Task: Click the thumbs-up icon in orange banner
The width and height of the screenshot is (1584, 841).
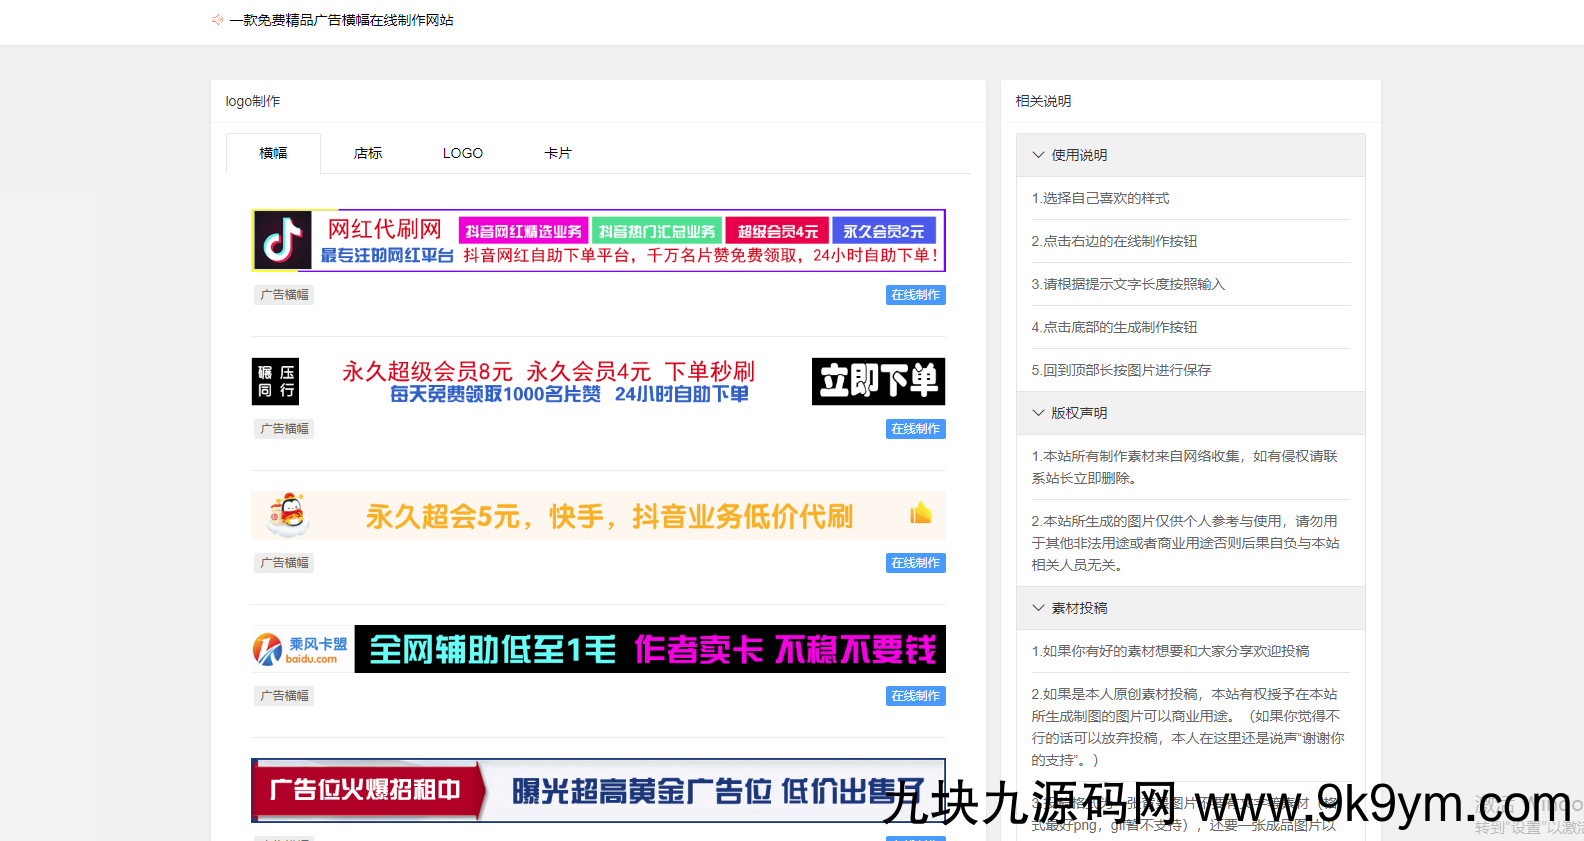Action: click(920, 514)
